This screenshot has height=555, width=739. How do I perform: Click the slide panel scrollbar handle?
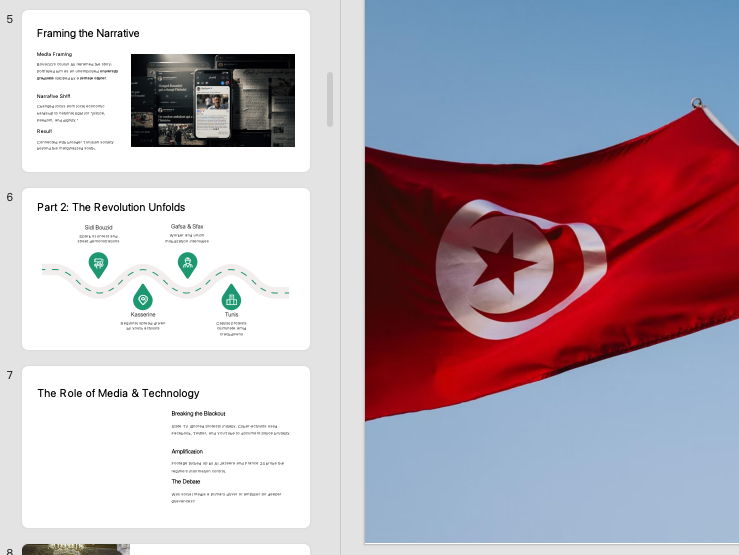tap(330, 99)
